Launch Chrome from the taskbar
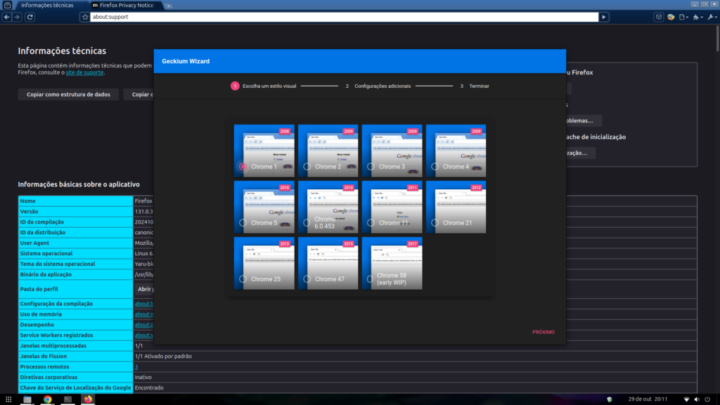Screen dimensions: 720x405 [x=47, y=399]
